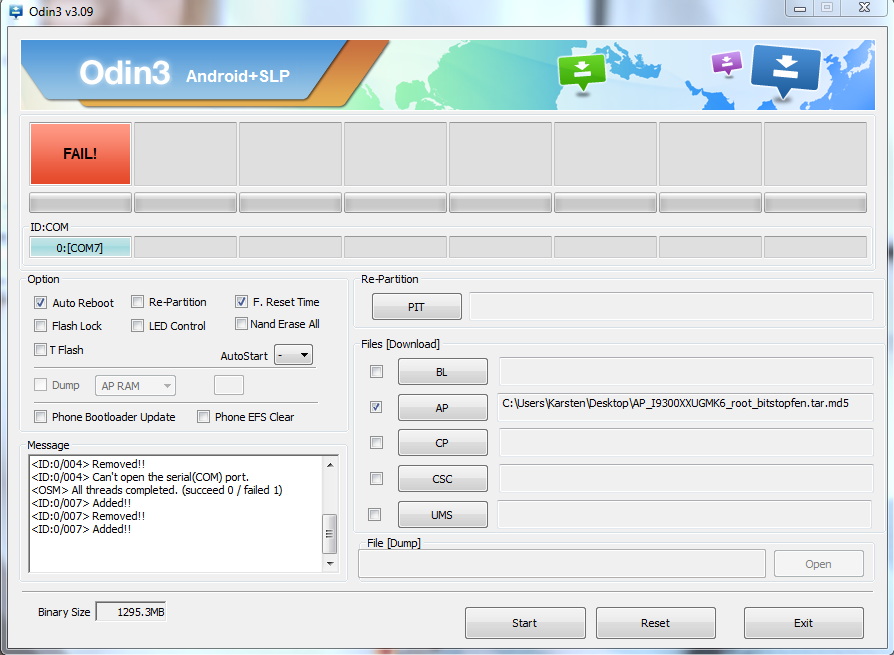Click the File Dump path field
Image resolution: width=894 pixels, height=655 pixels.
click(562, 564)
